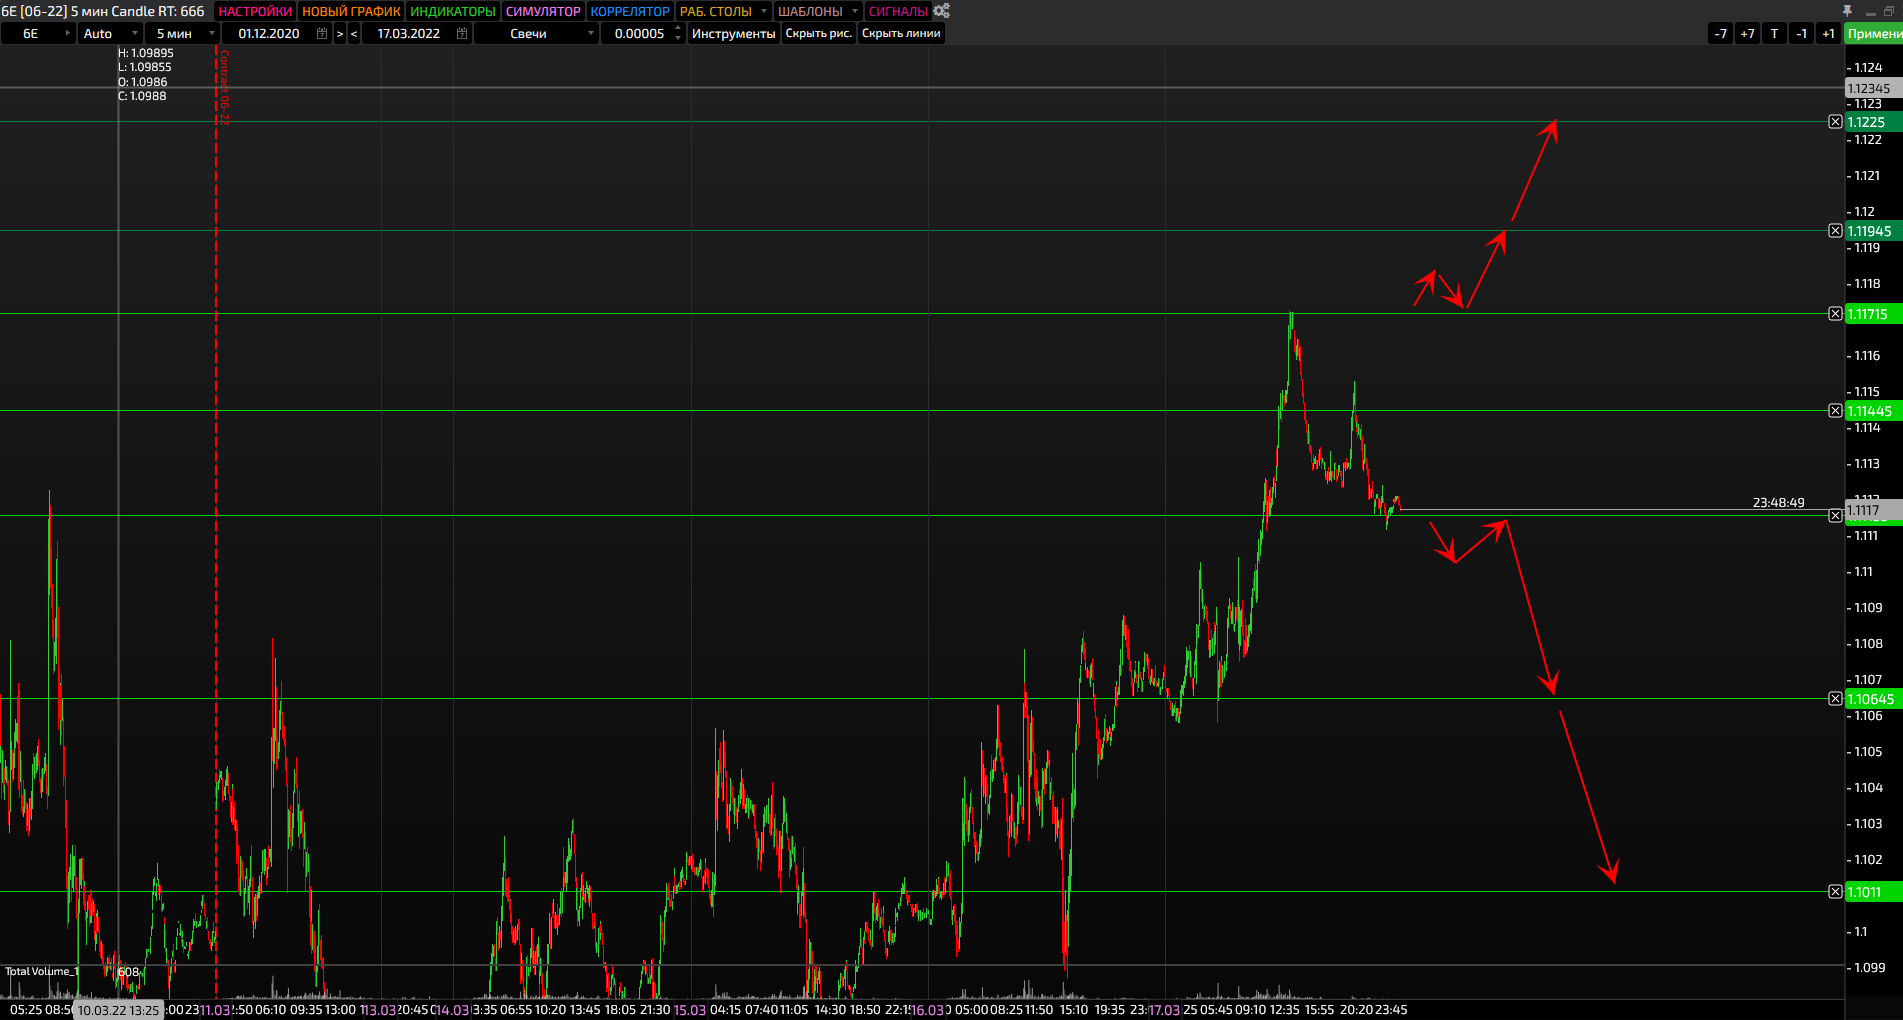This screenshot has height=1020, width=1903.
Task: Open the gear settings icon after СИГНАЛЫ
Action: pyautogui.click(x=941, y=11)
